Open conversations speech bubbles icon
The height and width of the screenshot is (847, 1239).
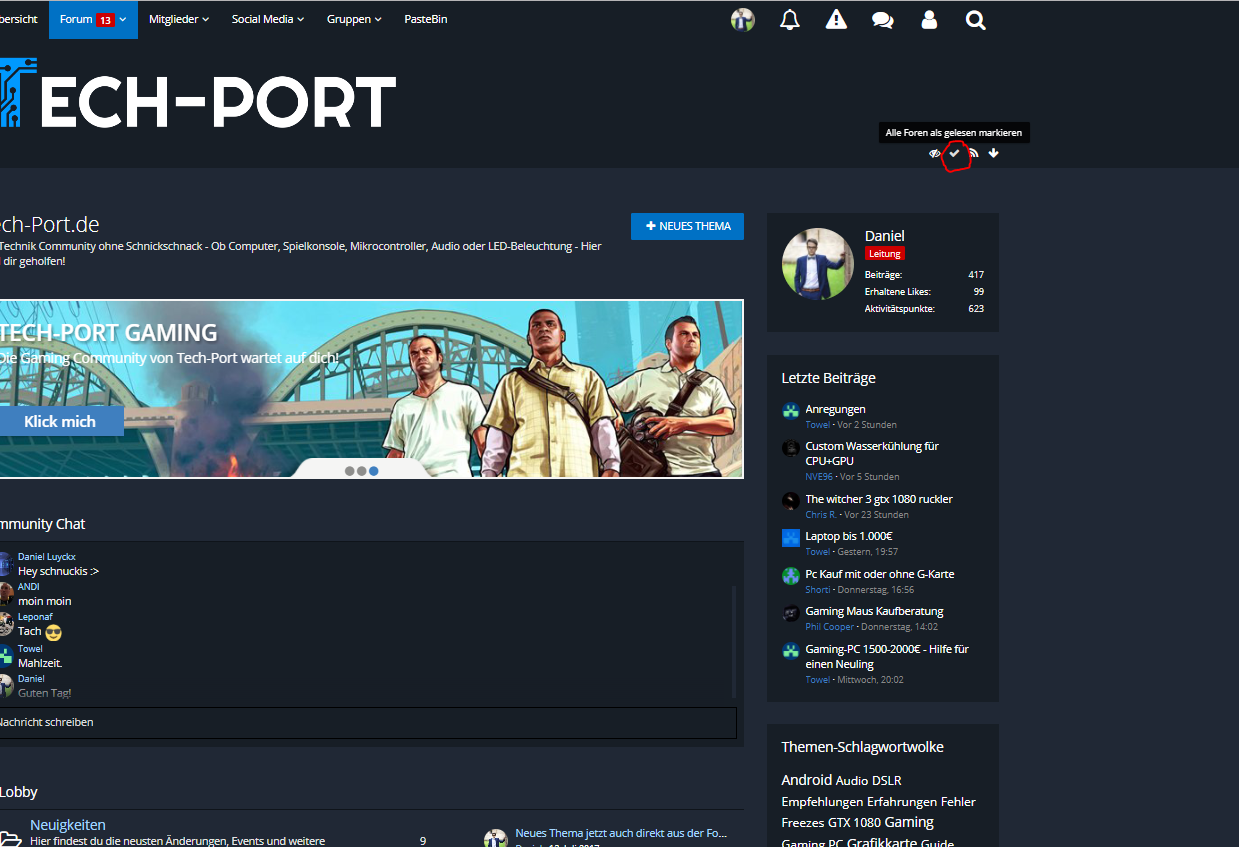pyautogui.click(x=882, y=20)
